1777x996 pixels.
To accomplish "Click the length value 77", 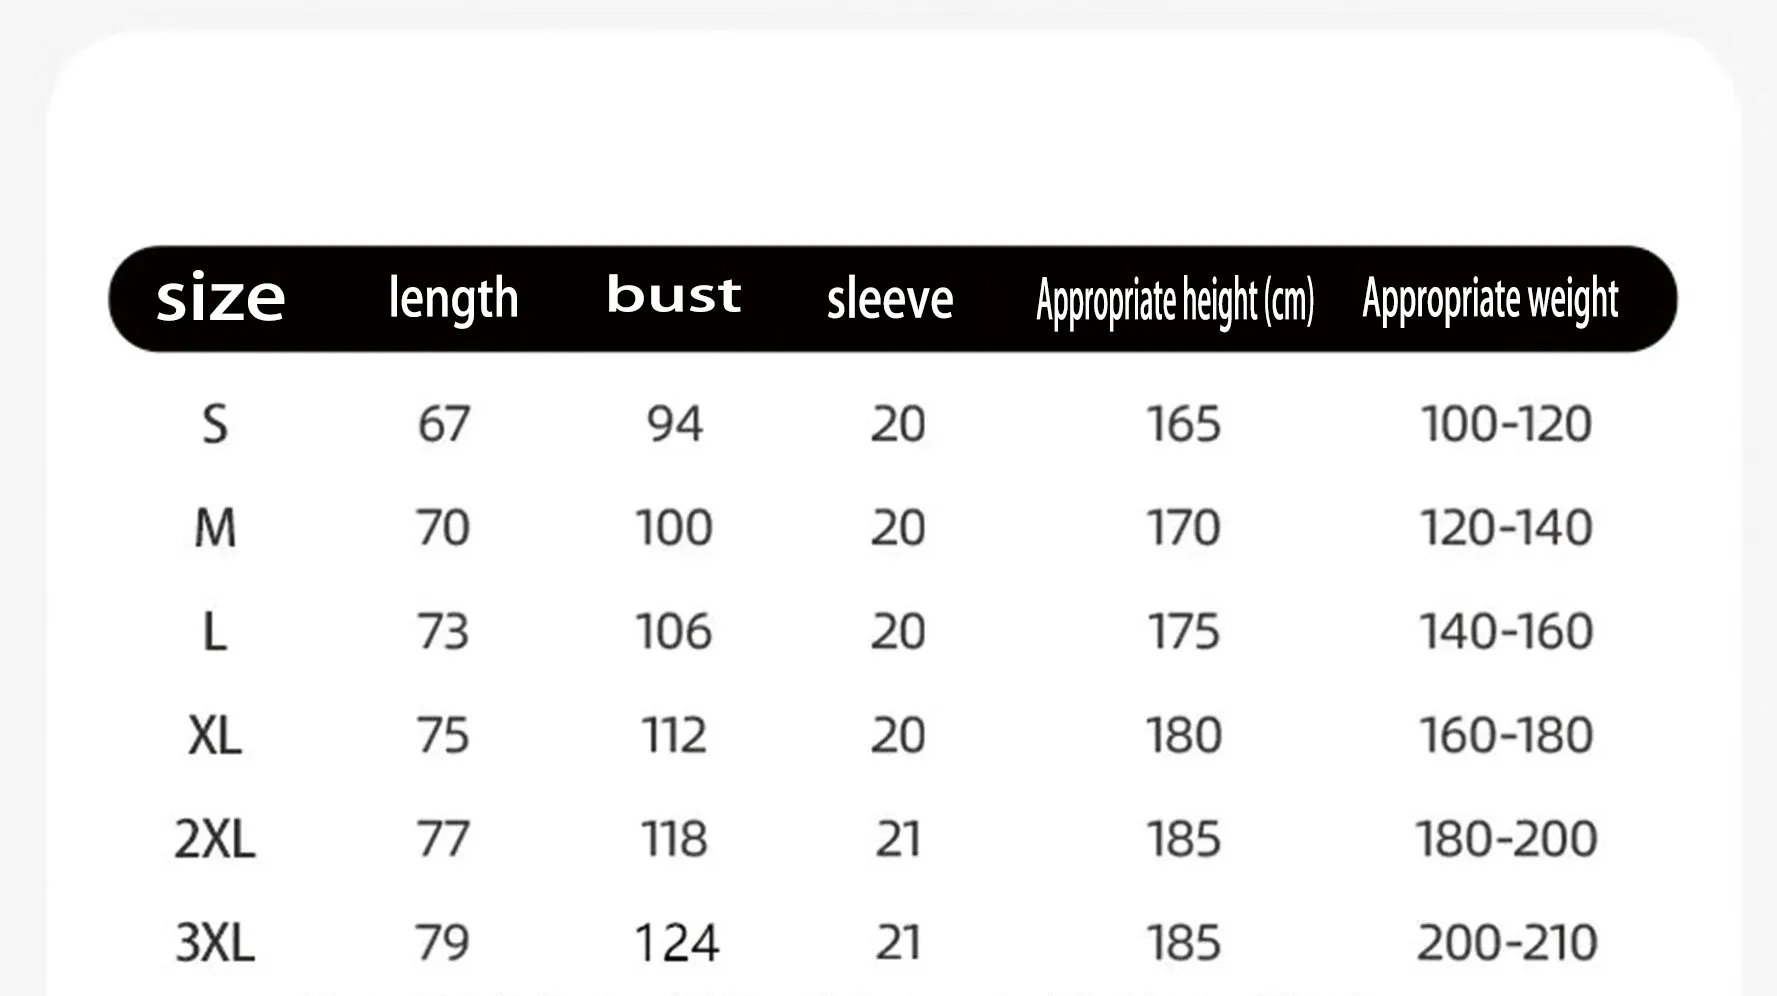I will tap(443, 839).
